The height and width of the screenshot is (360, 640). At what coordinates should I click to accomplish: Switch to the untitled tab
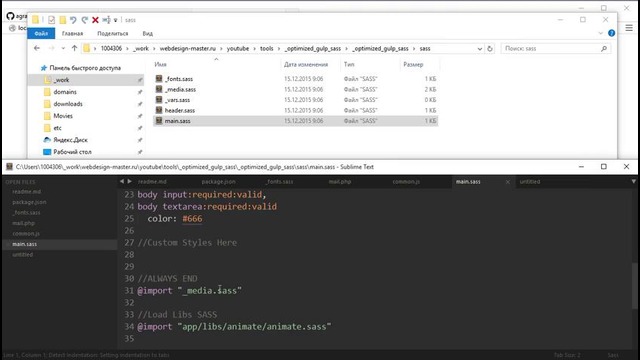[x=530, y=182]
